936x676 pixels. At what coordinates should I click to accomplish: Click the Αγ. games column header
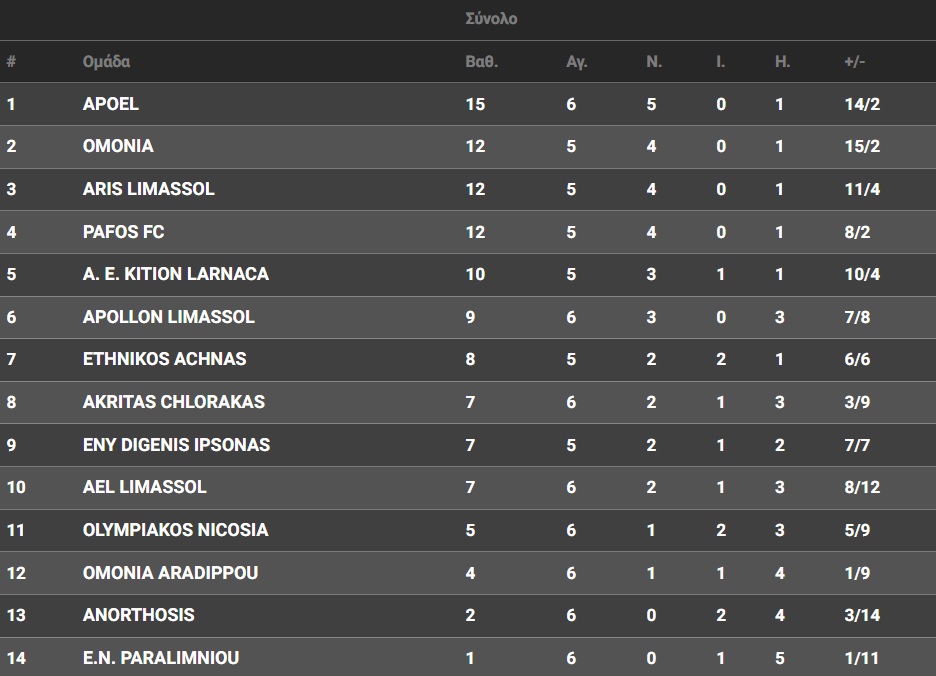click(x=576, y=62)
